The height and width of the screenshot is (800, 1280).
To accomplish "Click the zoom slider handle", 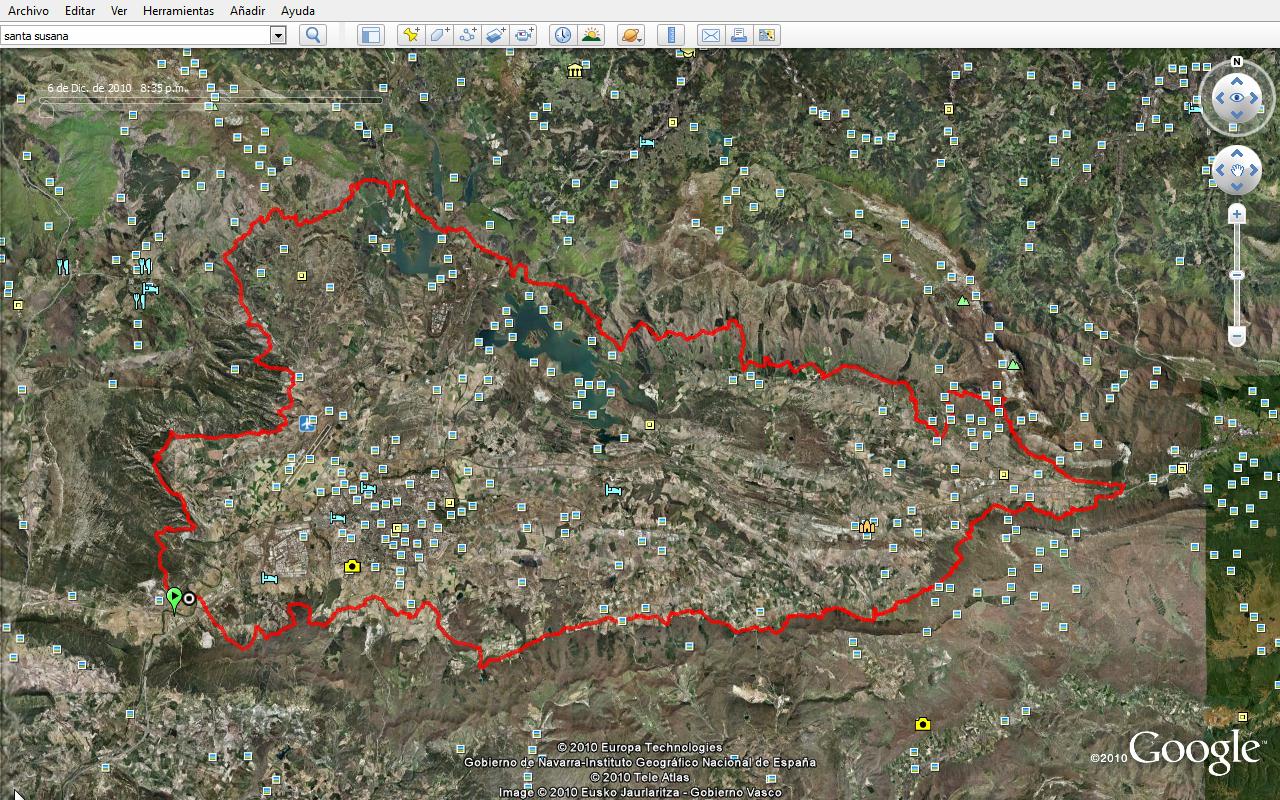I will (1237, 275).
